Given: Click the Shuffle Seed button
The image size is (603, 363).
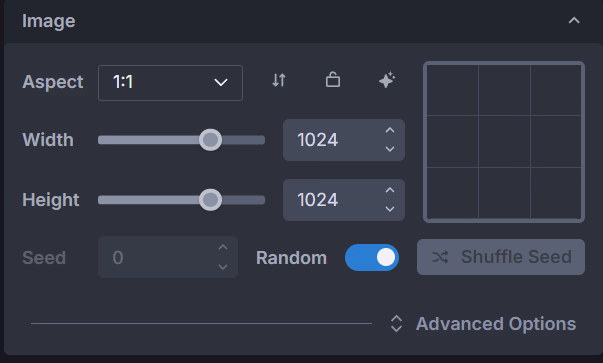Looking at the screenshot, I should 501,257.
